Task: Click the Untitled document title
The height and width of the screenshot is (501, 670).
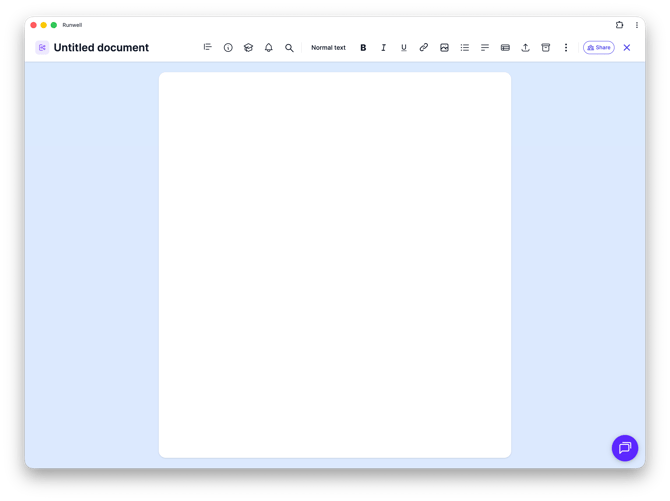Action: tap(101, 47)
